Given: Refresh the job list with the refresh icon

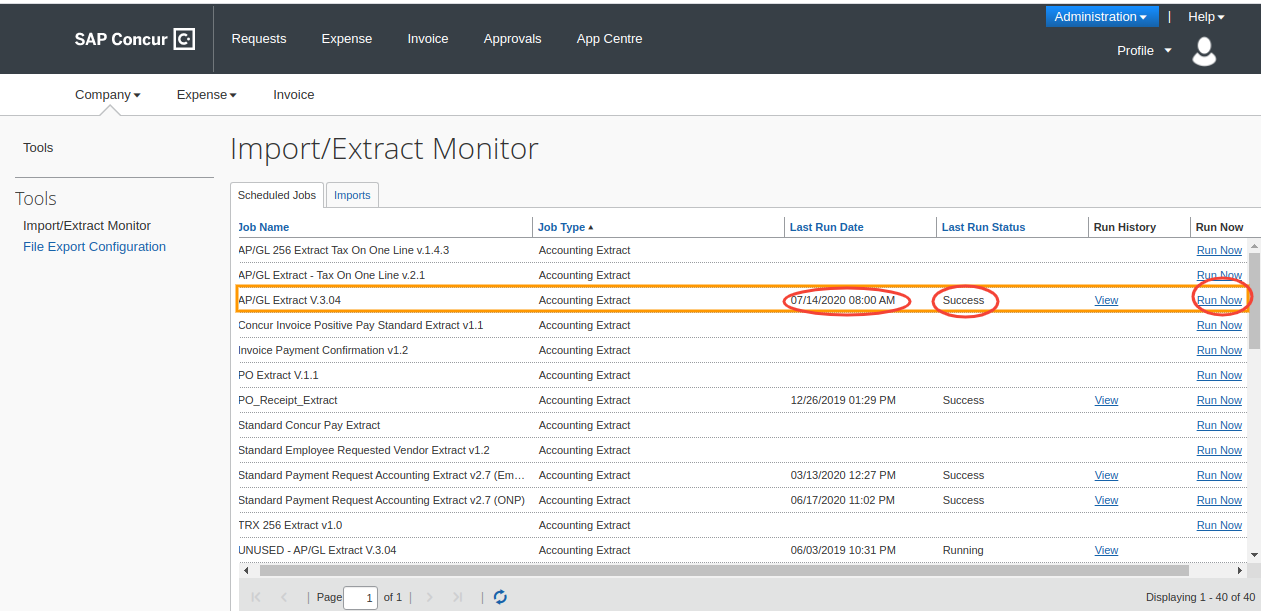Looking at the screenshot, I should (x=500, y=597).
